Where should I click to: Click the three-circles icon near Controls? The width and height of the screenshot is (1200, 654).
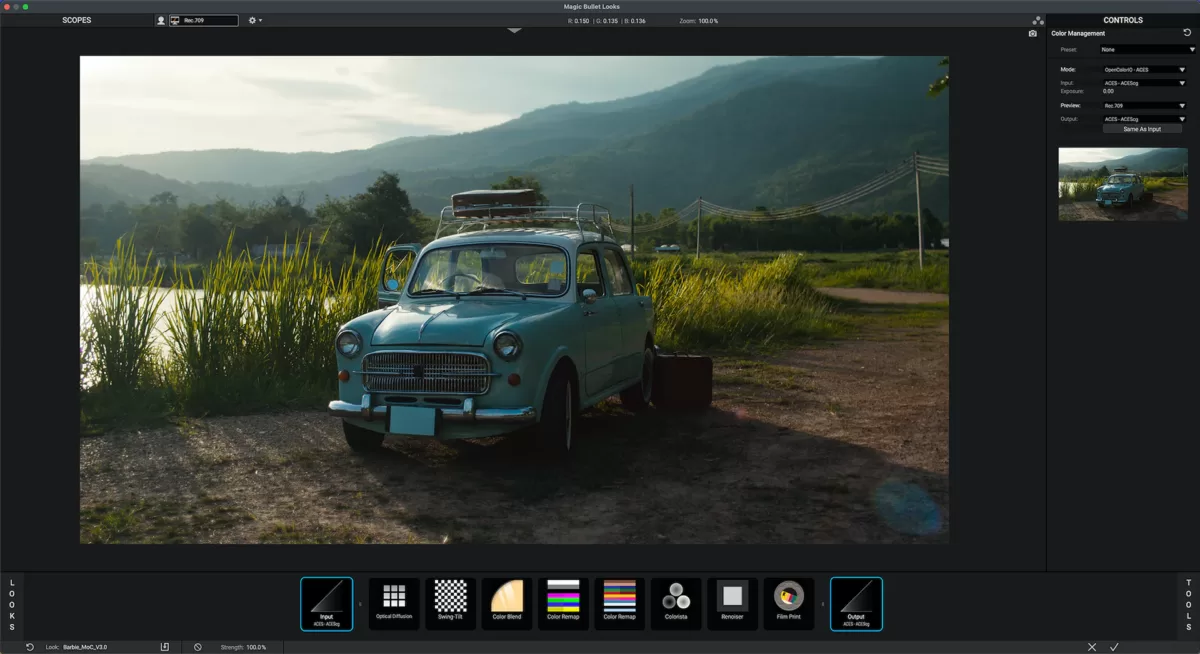(1038, 20)
